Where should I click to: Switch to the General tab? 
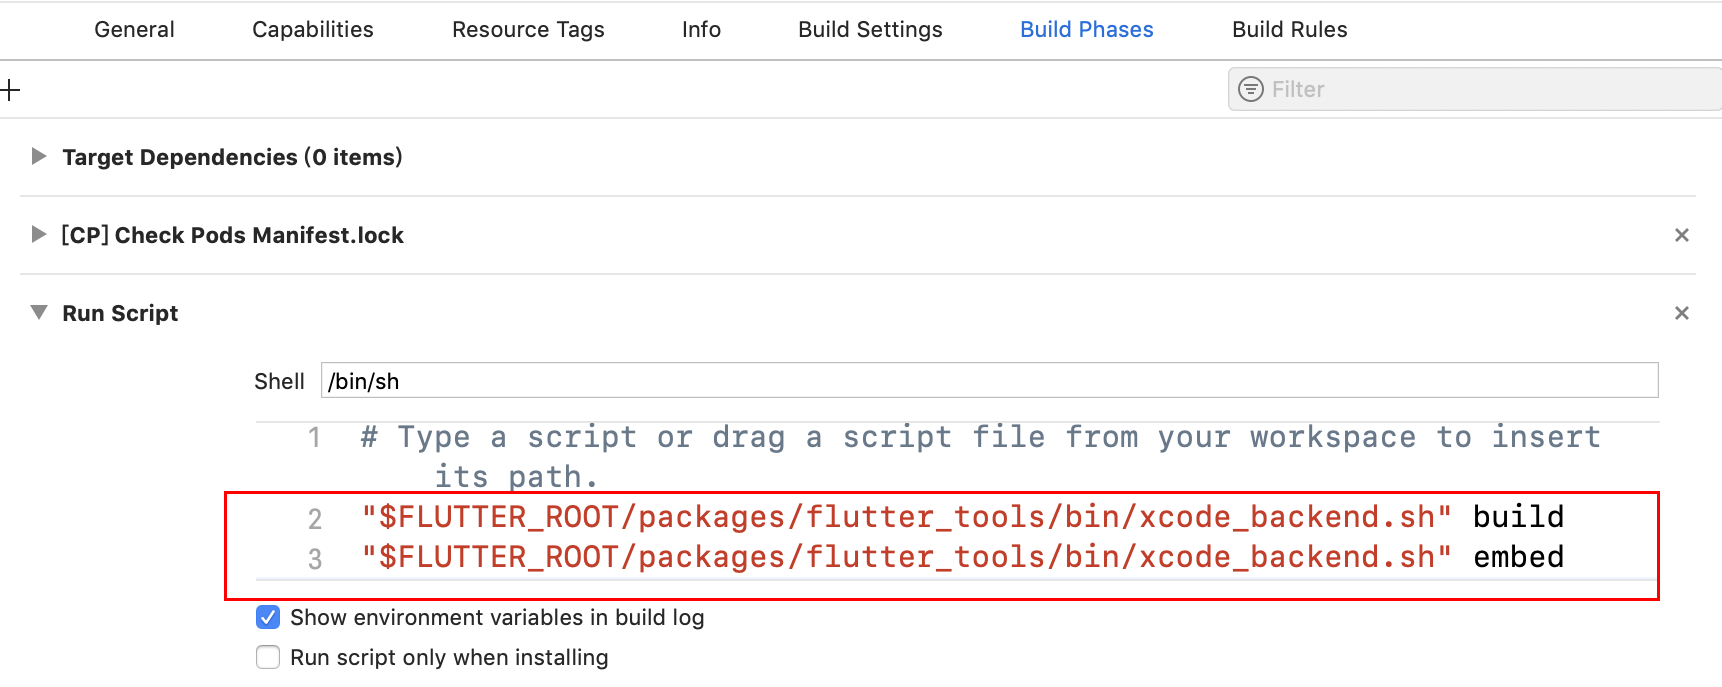134,30
